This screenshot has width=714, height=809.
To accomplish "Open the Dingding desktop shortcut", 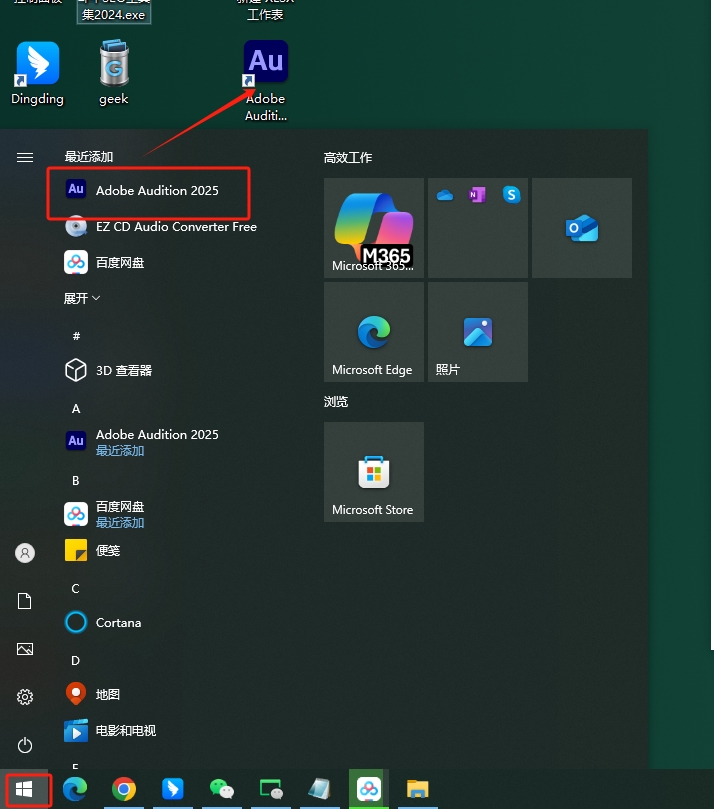I will click(37, 74).
